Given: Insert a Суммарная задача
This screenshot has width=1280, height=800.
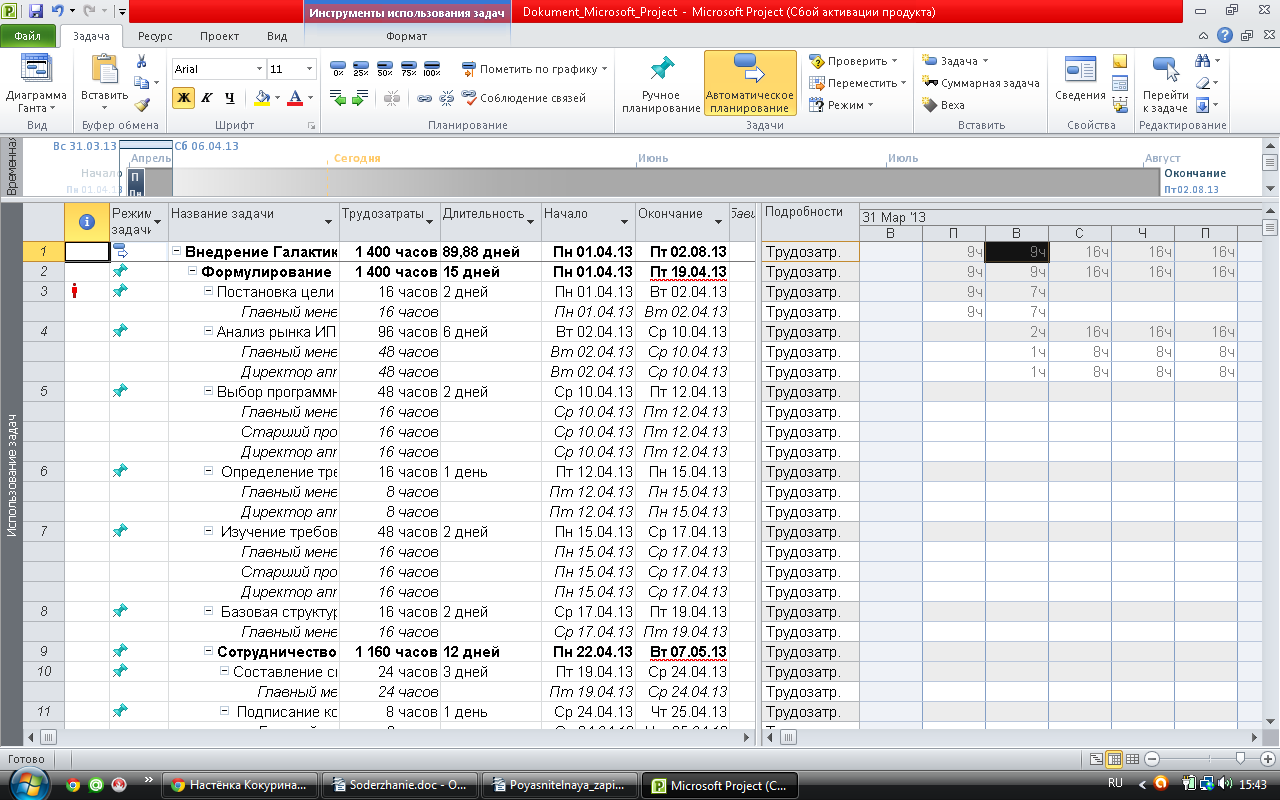Looking at the screenshot, I should click(x=981, y=83).
